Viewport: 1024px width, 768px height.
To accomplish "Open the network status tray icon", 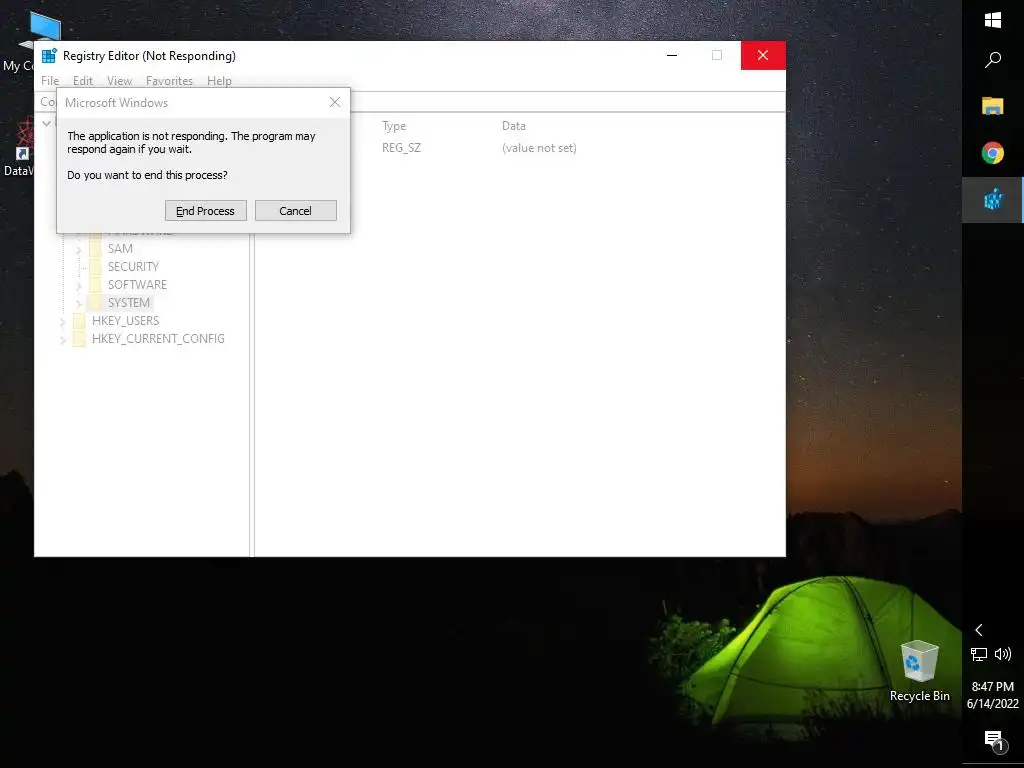I will pos(979,654).
